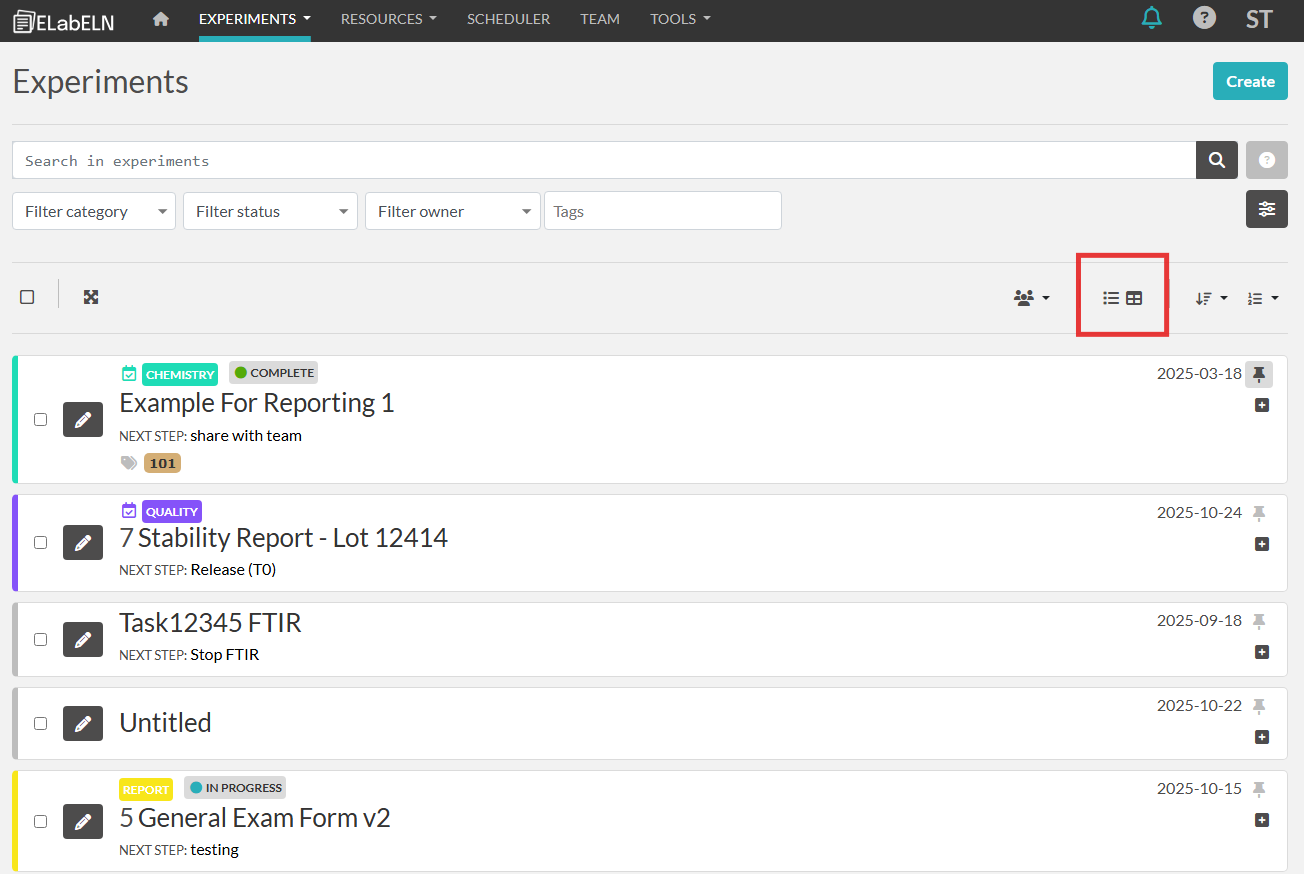Open the Filter status dropdown
The width and height of the screenshot is (1304, 874).
click(270, 211)
